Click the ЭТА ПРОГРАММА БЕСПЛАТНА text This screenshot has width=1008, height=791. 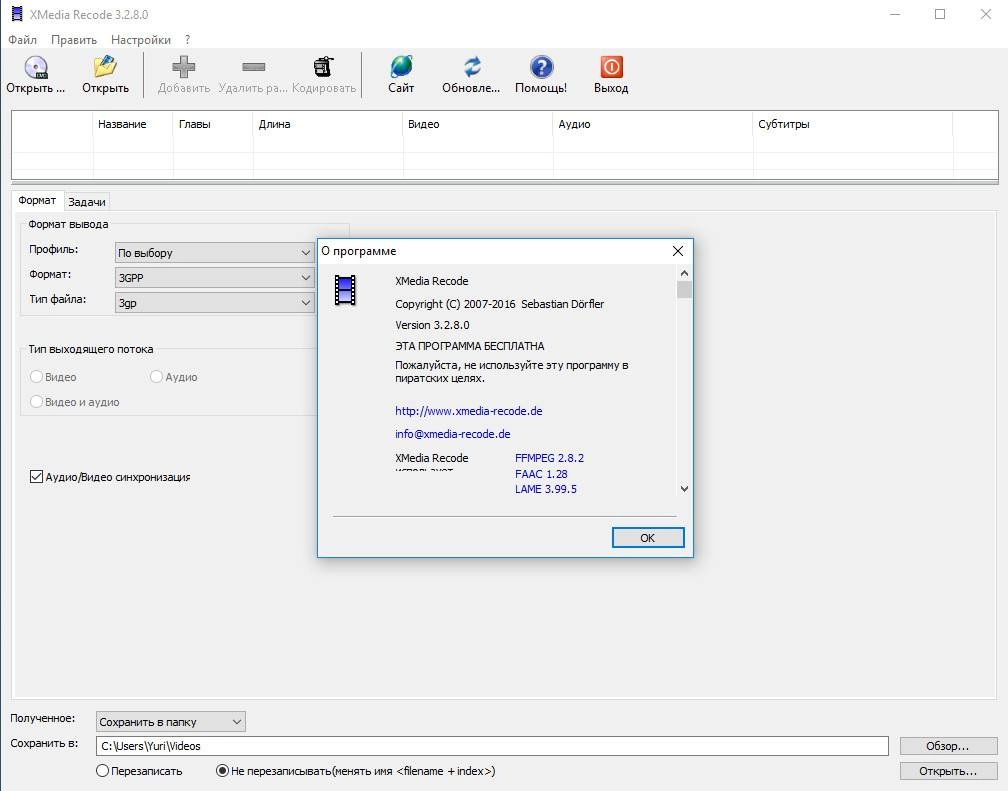469,346
